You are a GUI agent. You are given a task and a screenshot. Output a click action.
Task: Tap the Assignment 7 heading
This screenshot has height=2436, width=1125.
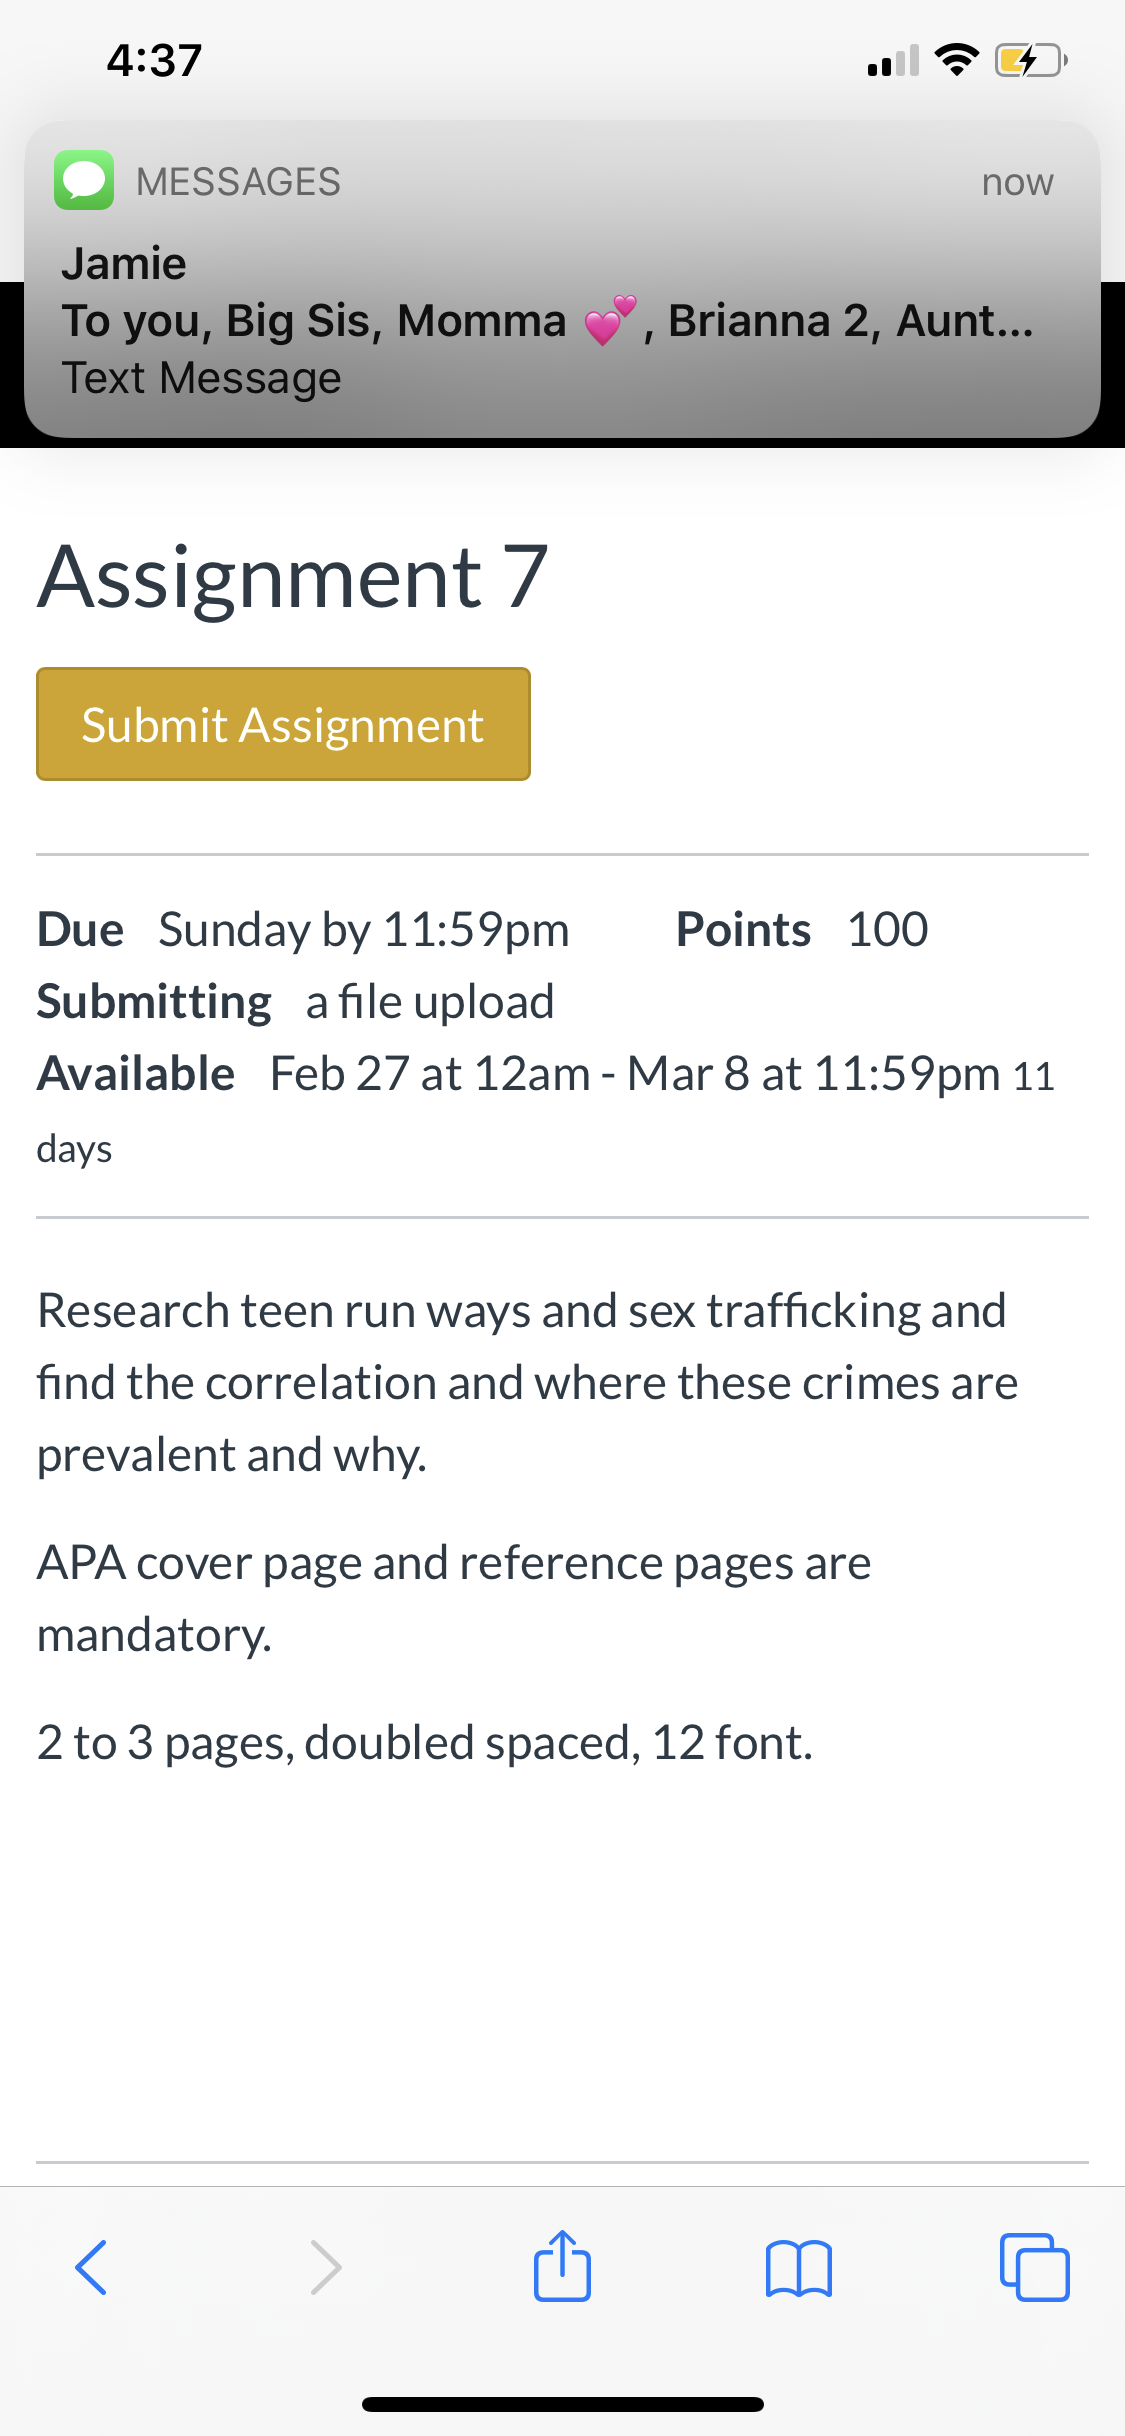[x=293, y=577]
